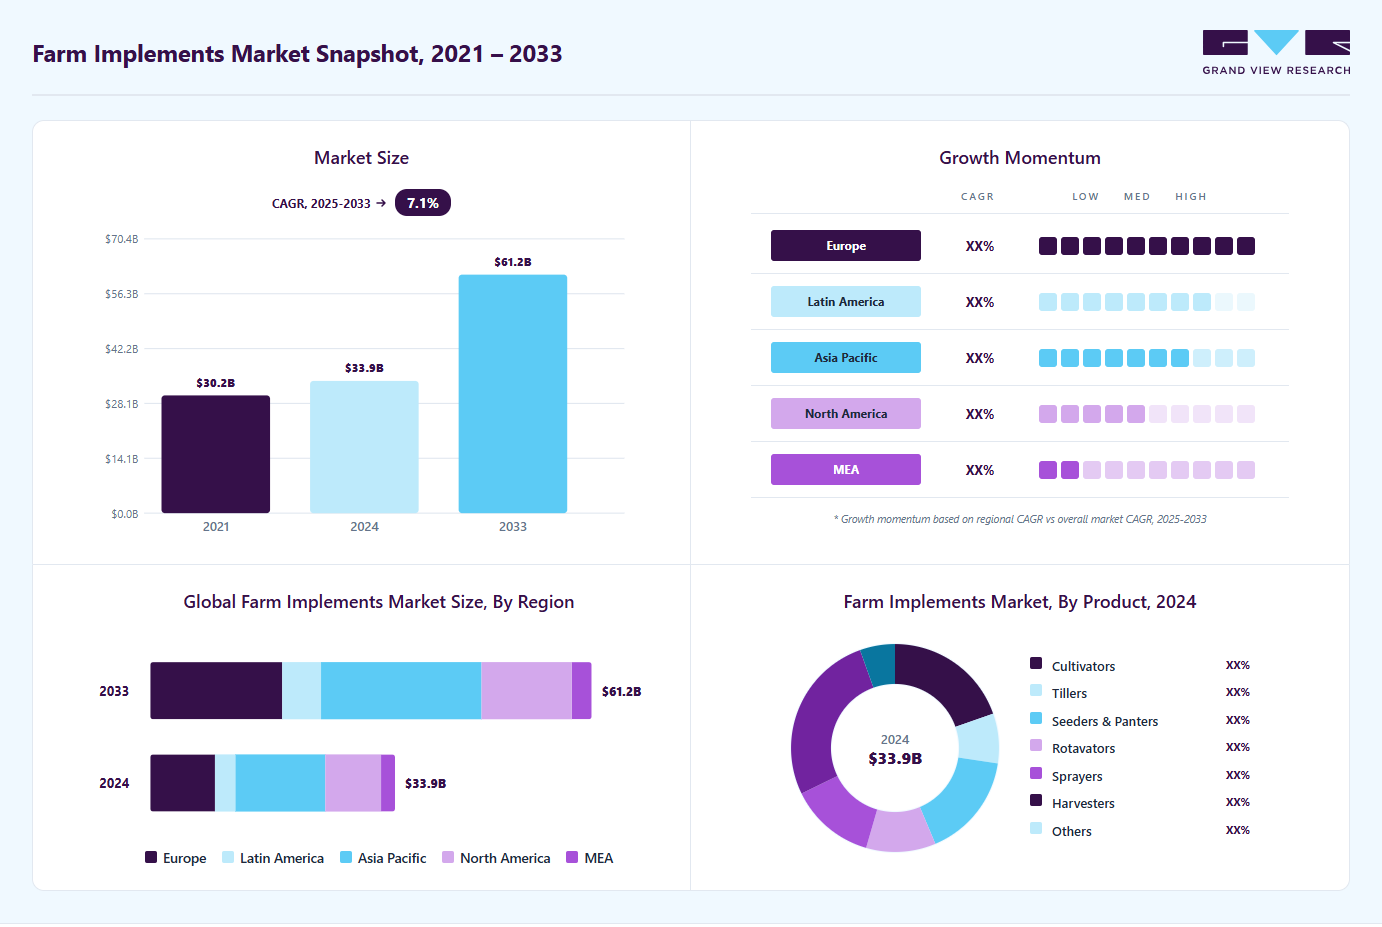Click the 2033 bar in Market Size chart

point(513,394)
